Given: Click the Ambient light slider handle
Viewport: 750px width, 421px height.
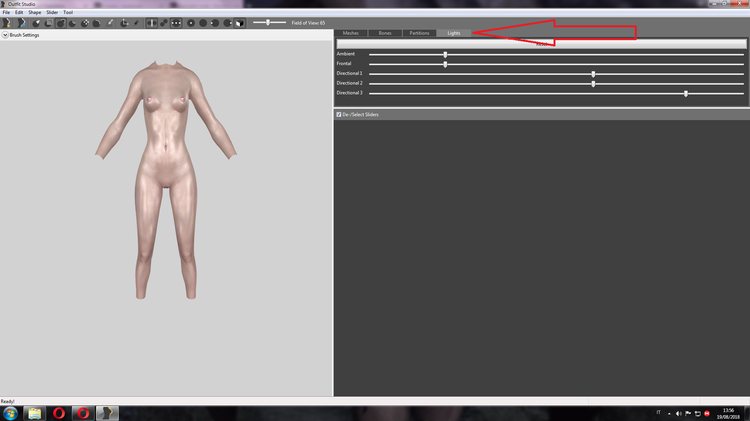Looking at the screenshot, I should (x=445, y=55).
